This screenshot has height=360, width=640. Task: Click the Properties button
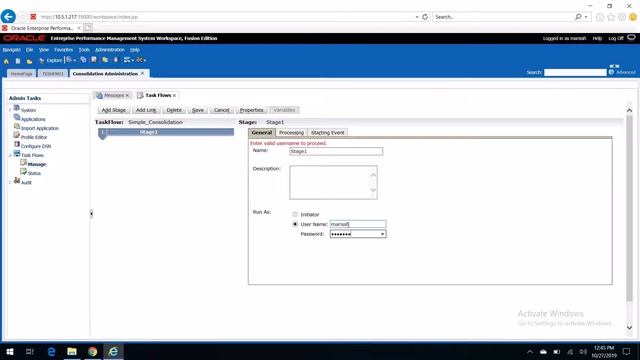coord(251,110)
